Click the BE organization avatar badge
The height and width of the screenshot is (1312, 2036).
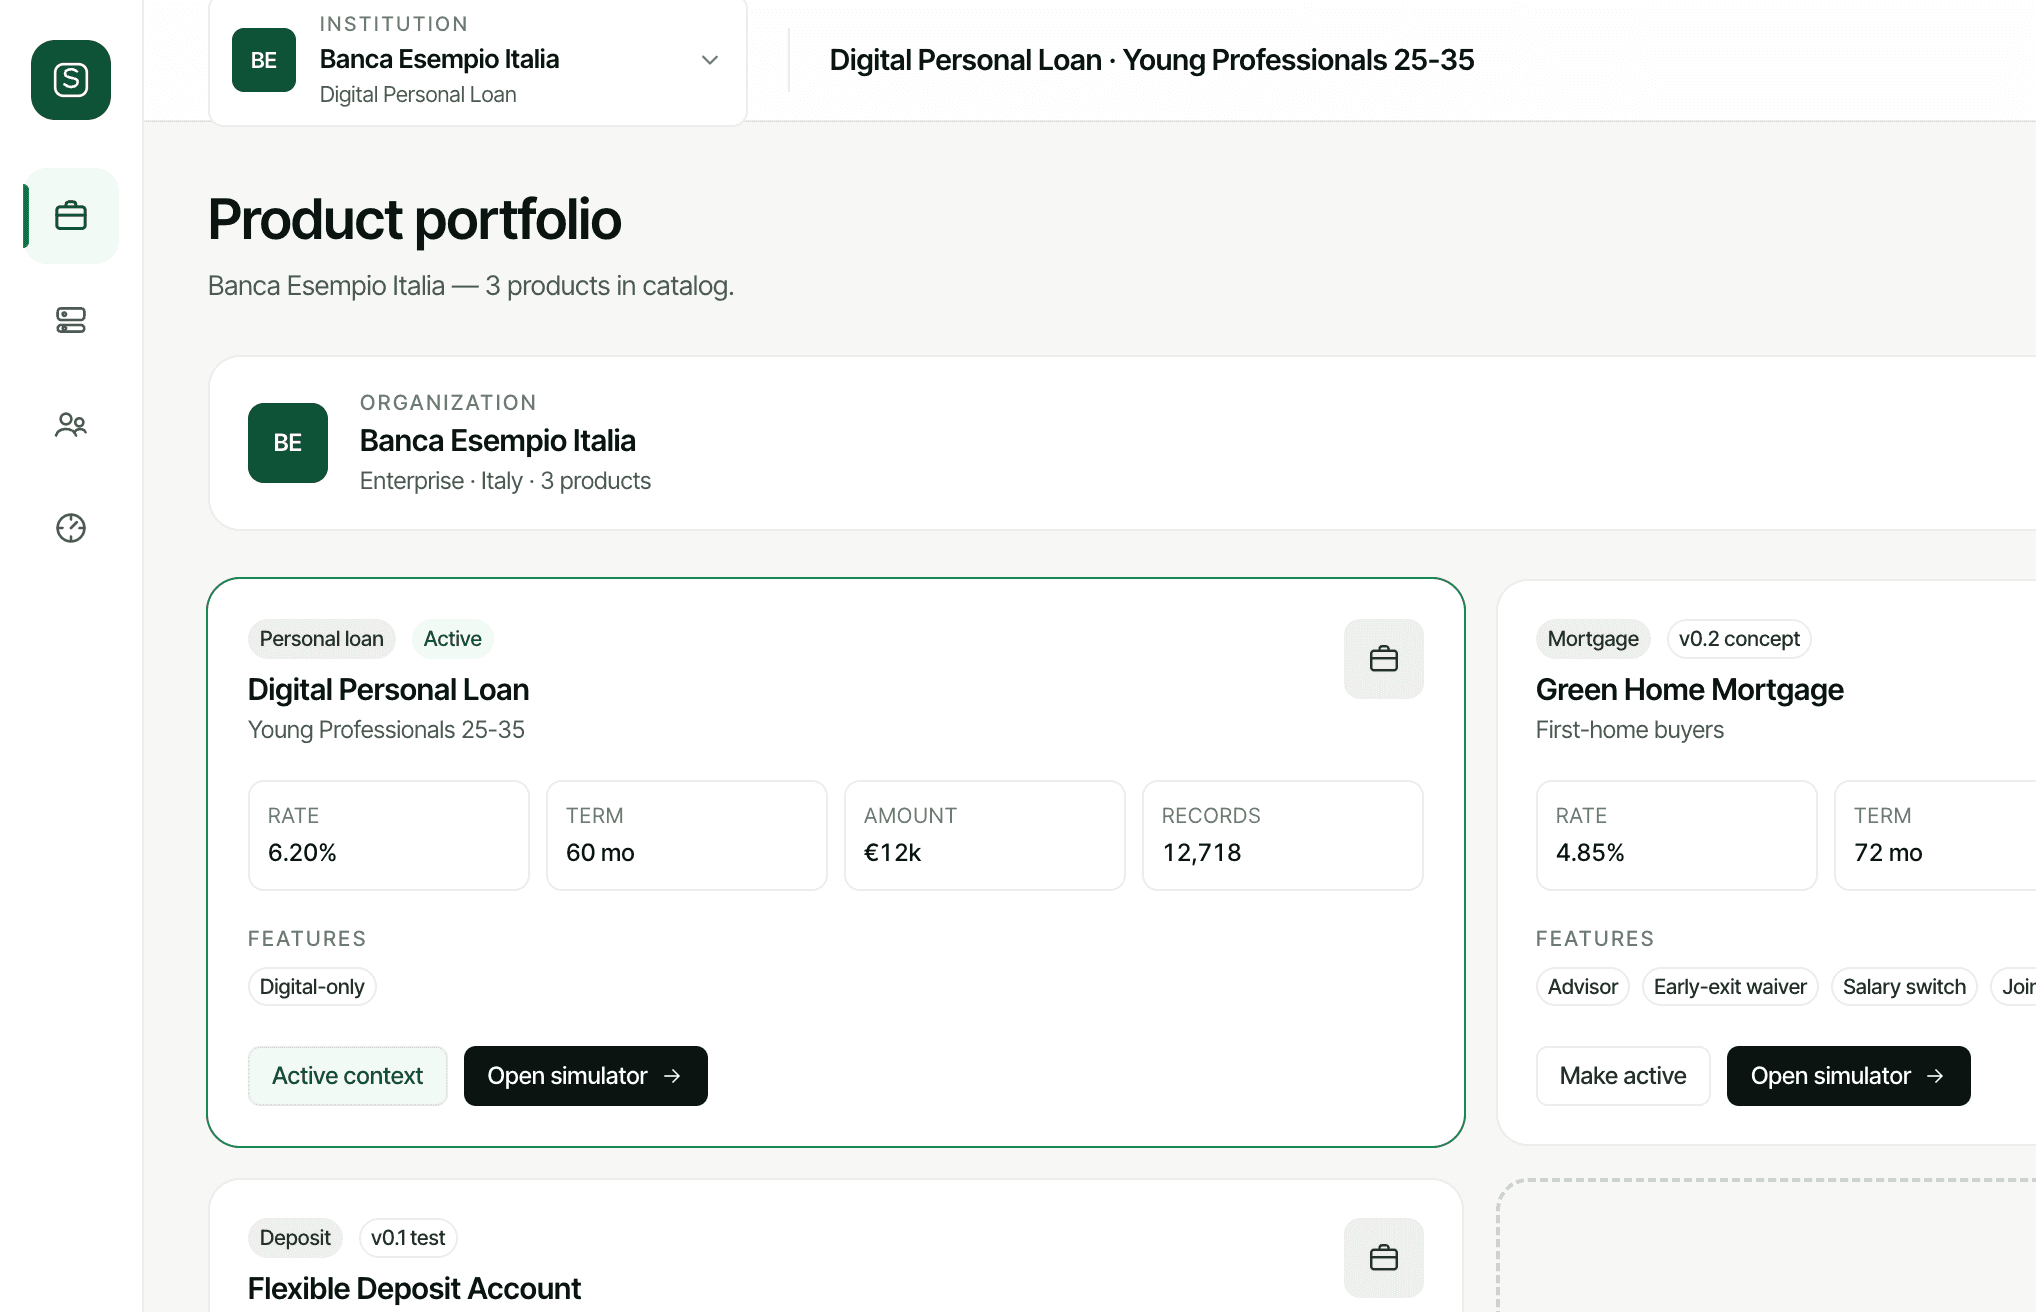click(x=288, y=443)
